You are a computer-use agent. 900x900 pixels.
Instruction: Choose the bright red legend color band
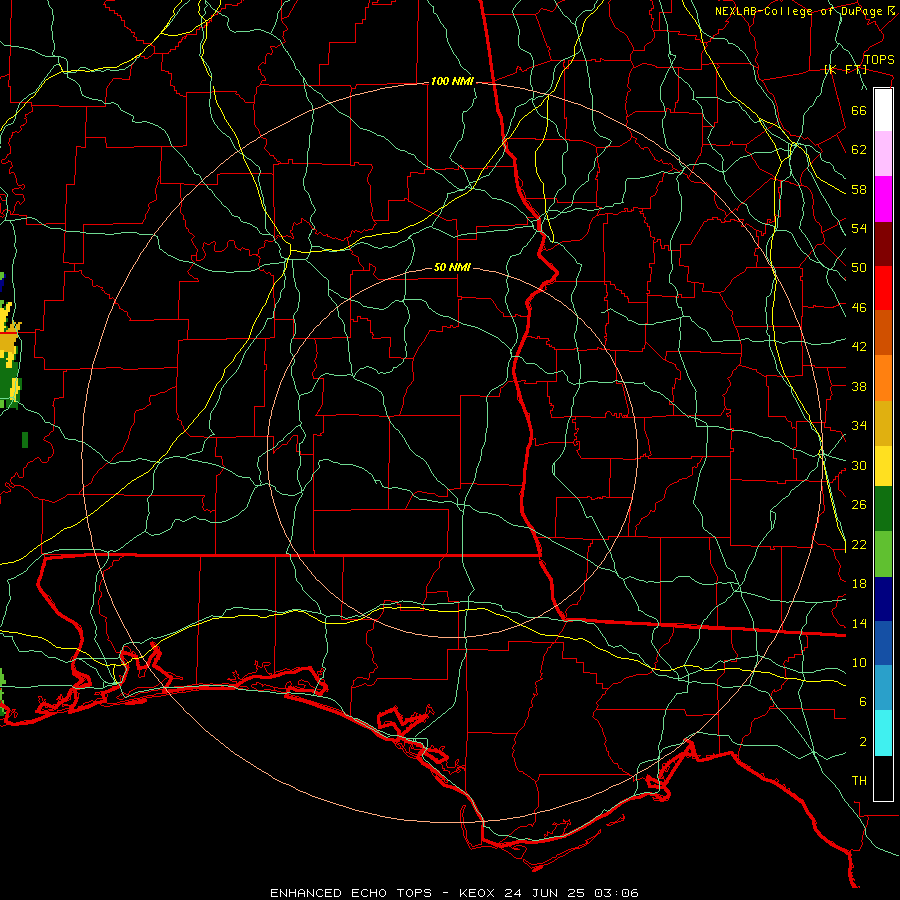pos(883,288)
